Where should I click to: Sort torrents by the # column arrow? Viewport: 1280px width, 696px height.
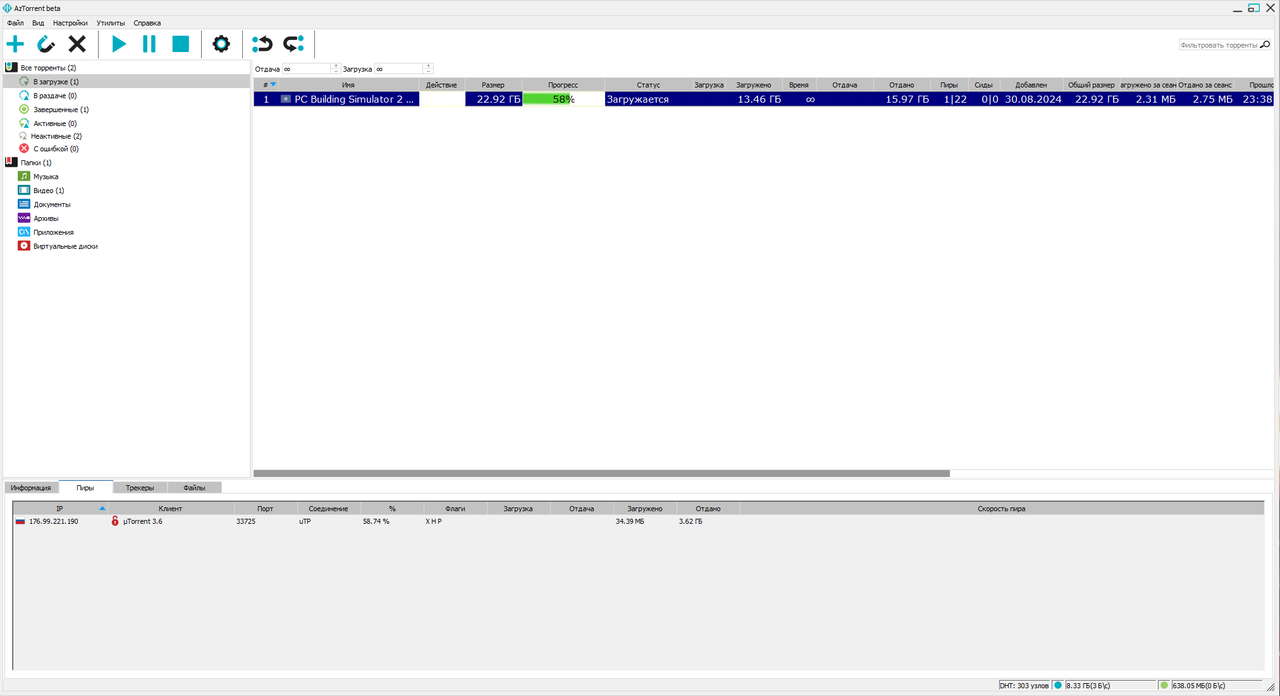[273, 84]
